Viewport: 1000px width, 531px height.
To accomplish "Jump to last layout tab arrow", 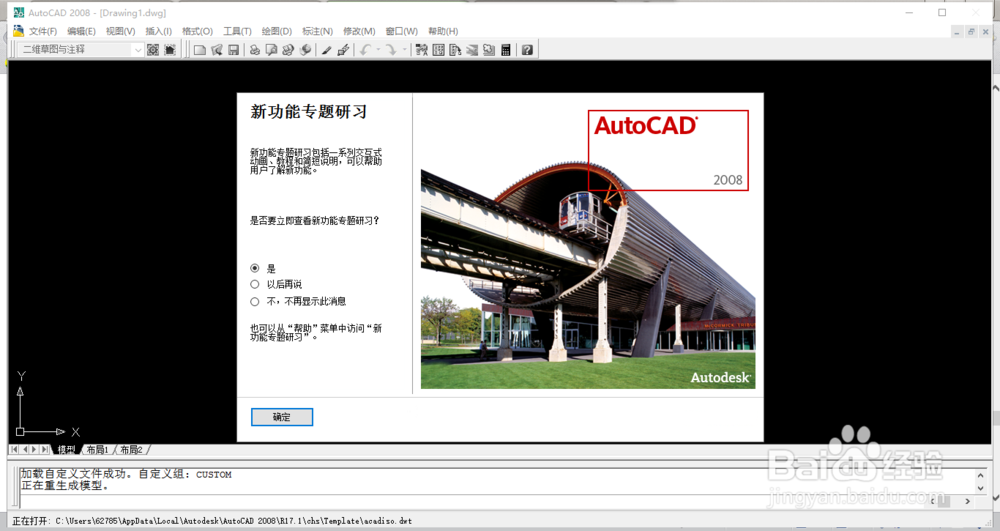I will 45,449.
